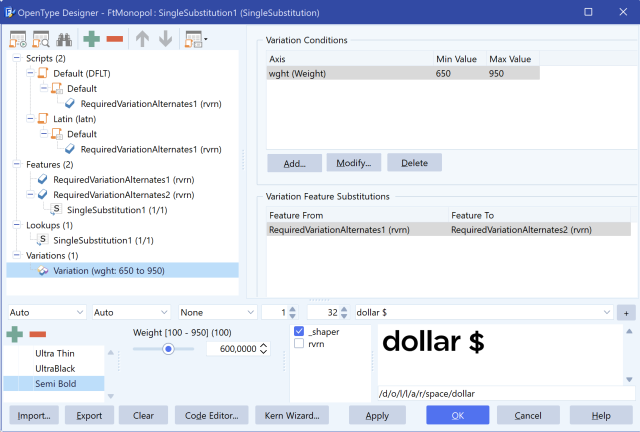Remove preview instance with red minus
The height and width of the screenshot is (432, 640).
[38, 333]
